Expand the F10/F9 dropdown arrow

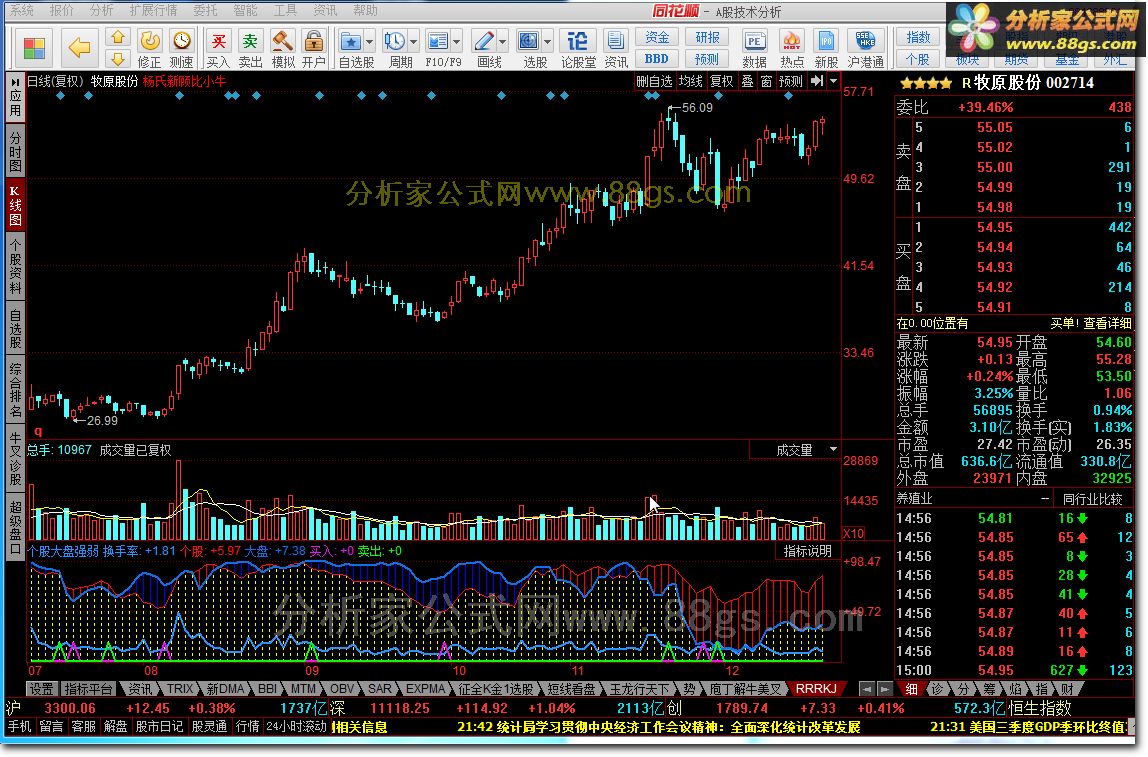(456, 42)
